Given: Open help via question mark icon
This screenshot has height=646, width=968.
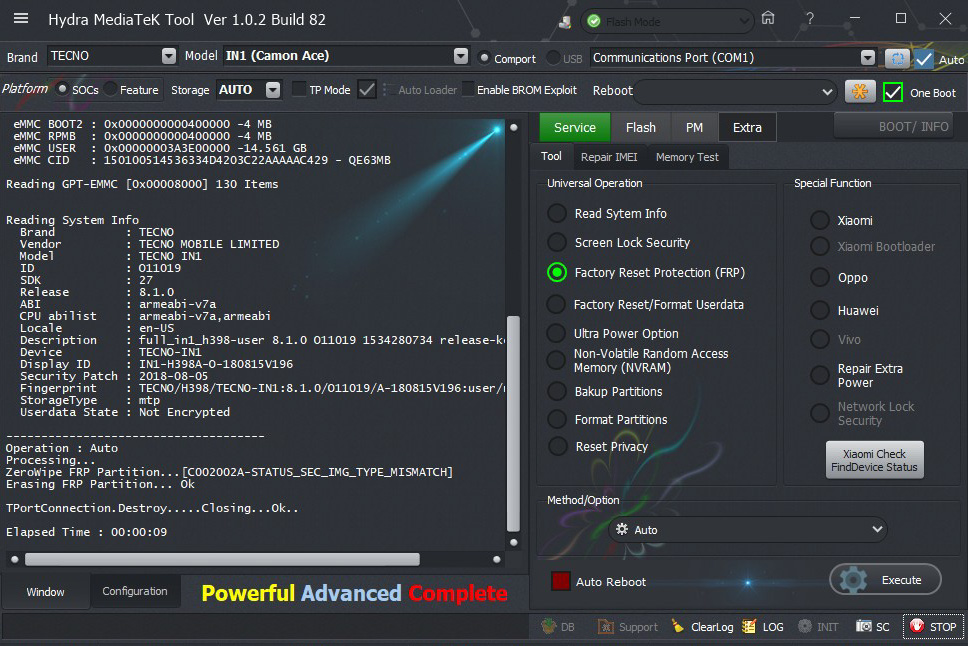Looking at the screenshot, I should point(809,19).
